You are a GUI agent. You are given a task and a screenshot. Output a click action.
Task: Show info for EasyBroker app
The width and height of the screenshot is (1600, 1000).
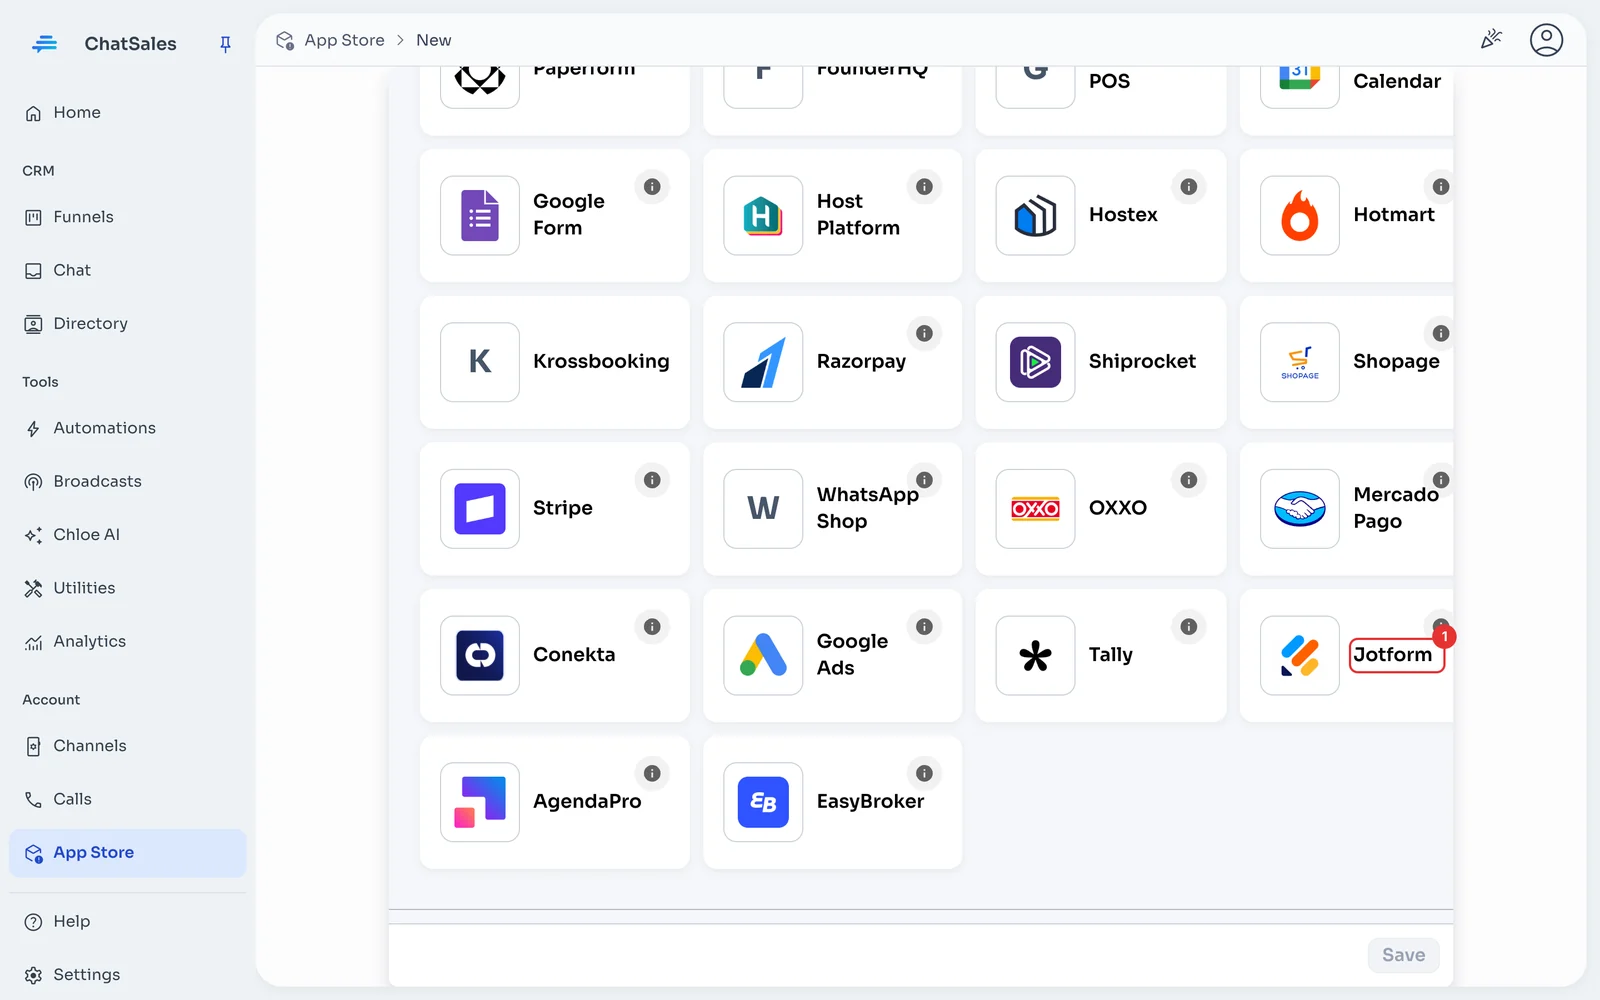(924, 773)
